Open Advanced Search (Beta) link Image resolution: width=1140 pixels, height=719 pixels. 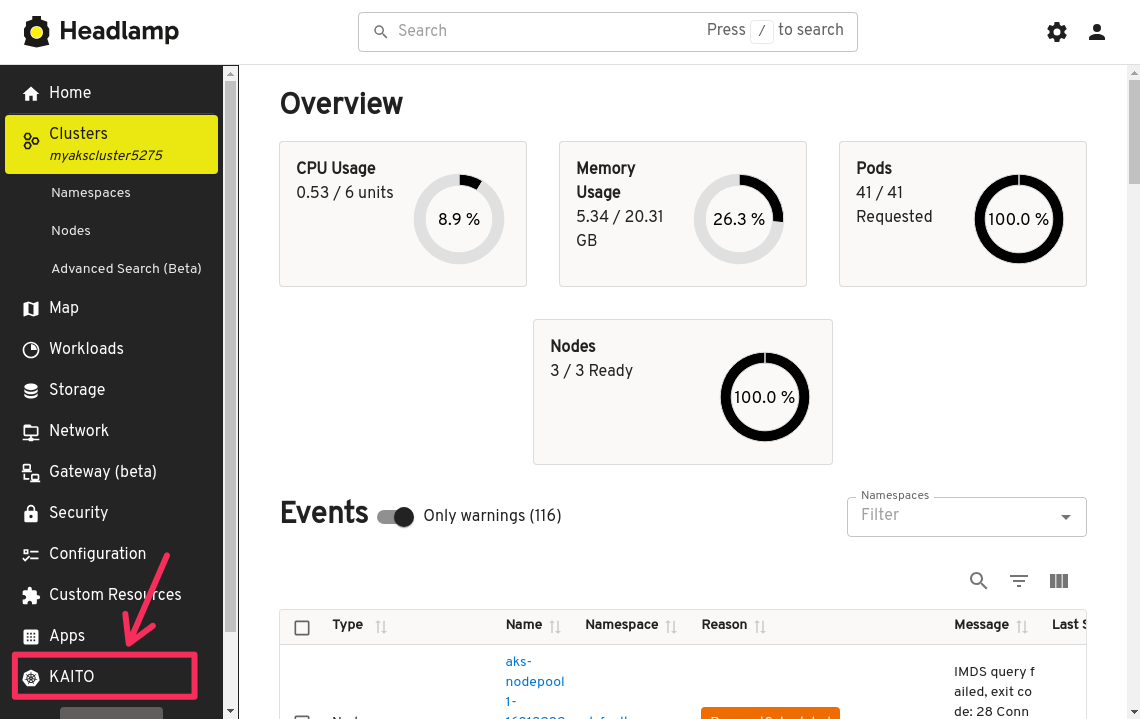126,269
